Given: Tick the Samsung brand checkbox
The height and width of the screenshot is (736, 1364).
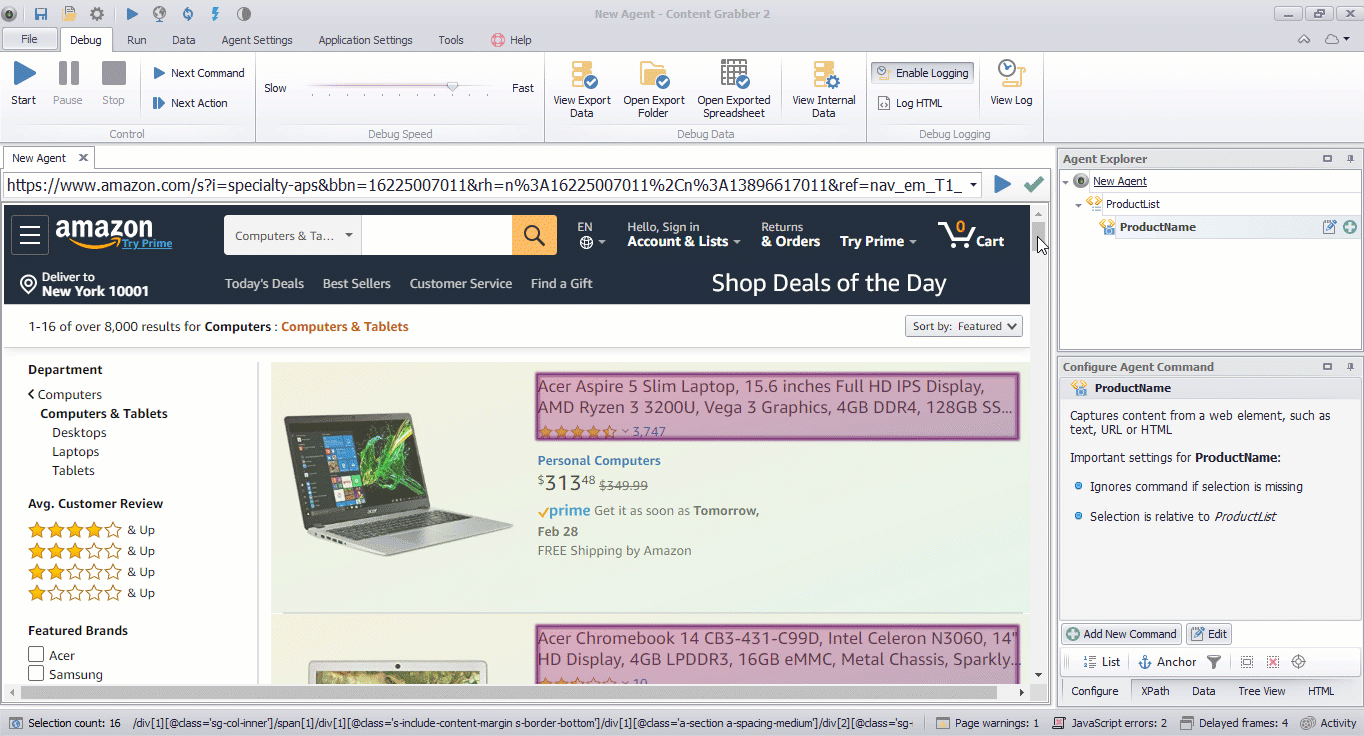Looking at the screenshot, I should click(x=36, y=674).
